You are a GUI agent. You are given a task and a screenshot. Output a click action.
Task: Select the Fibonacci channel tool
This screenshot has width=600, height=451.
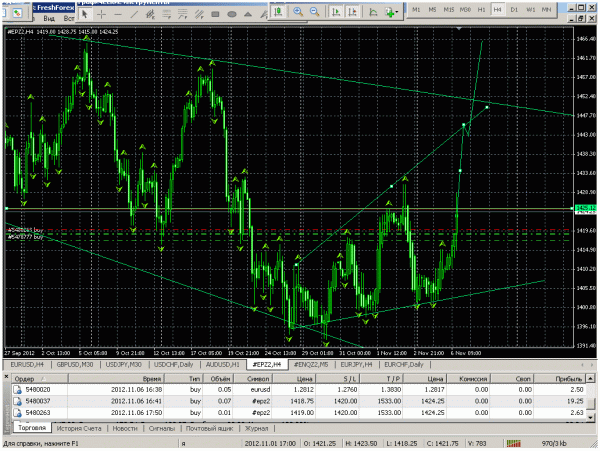click(x=199, y=15)
